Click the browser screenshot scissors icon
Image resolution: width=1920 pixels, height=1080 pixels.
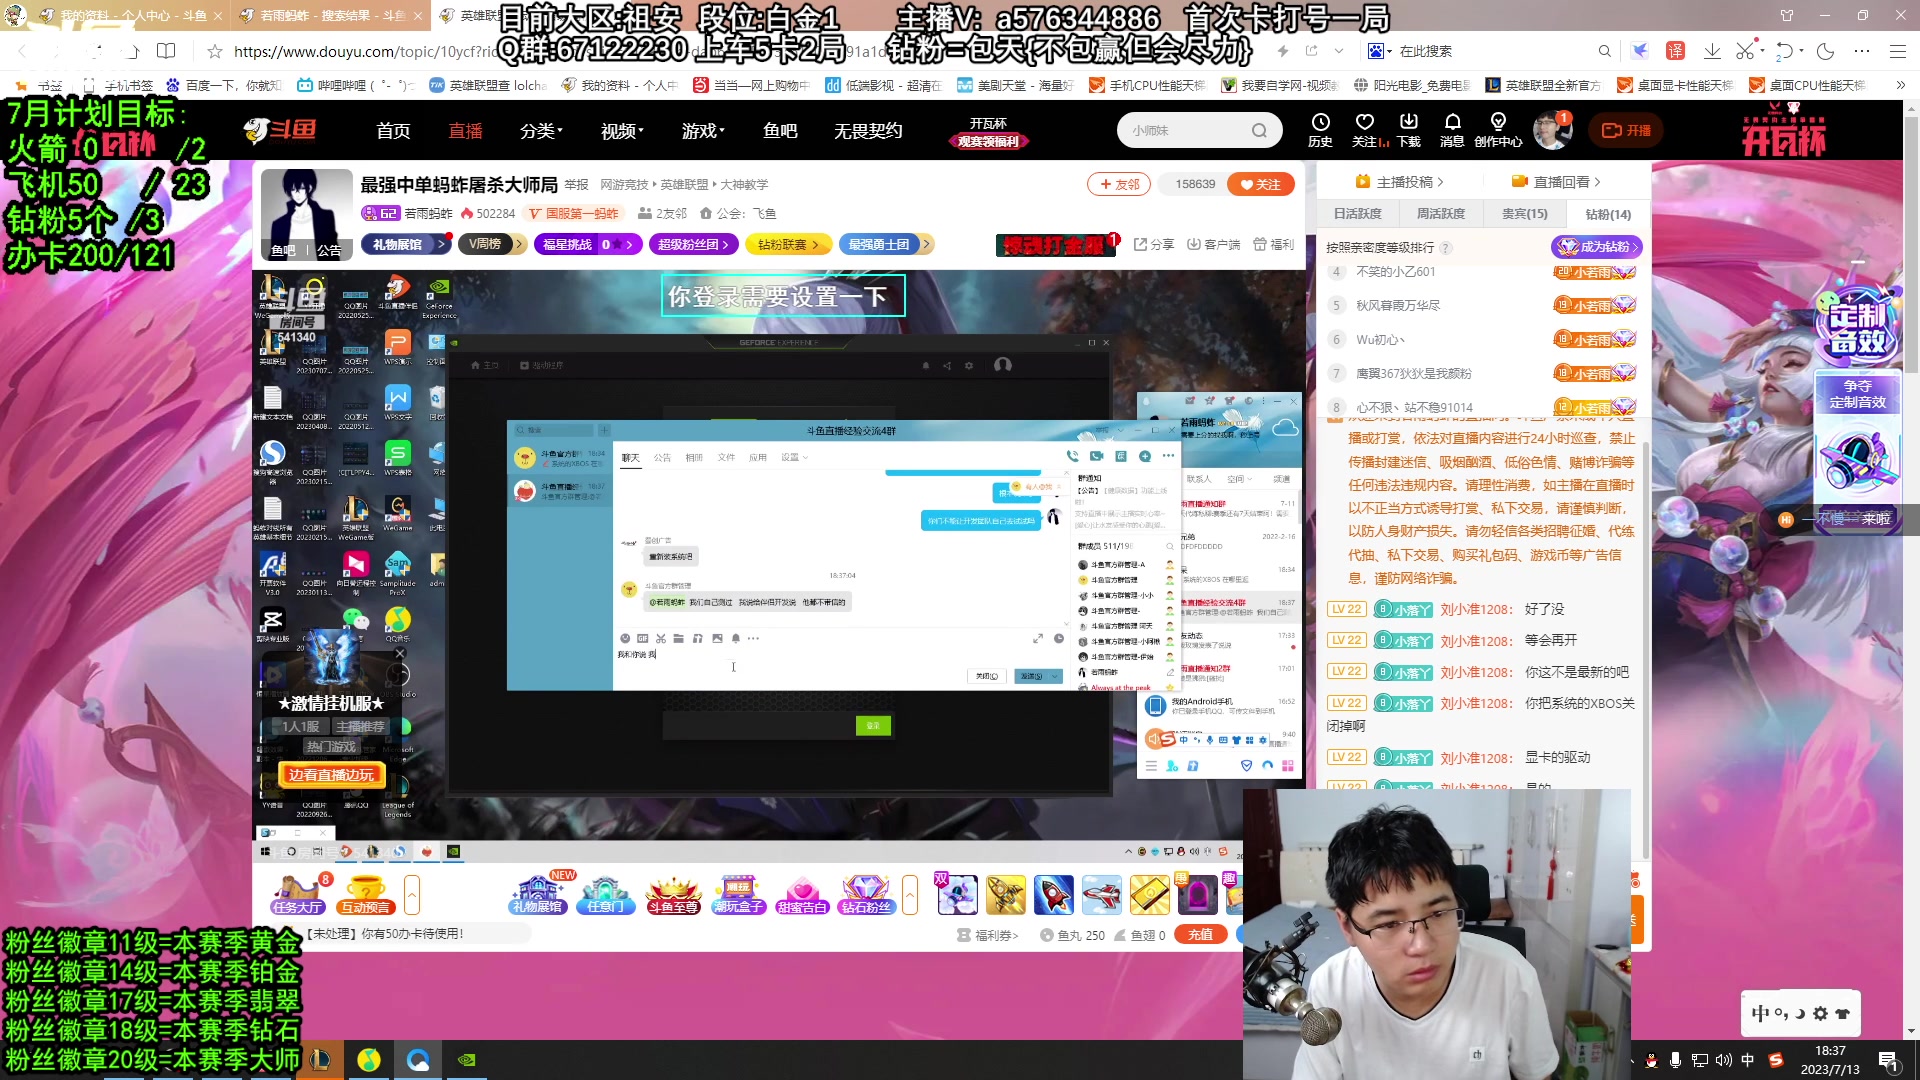[1744, 51]
